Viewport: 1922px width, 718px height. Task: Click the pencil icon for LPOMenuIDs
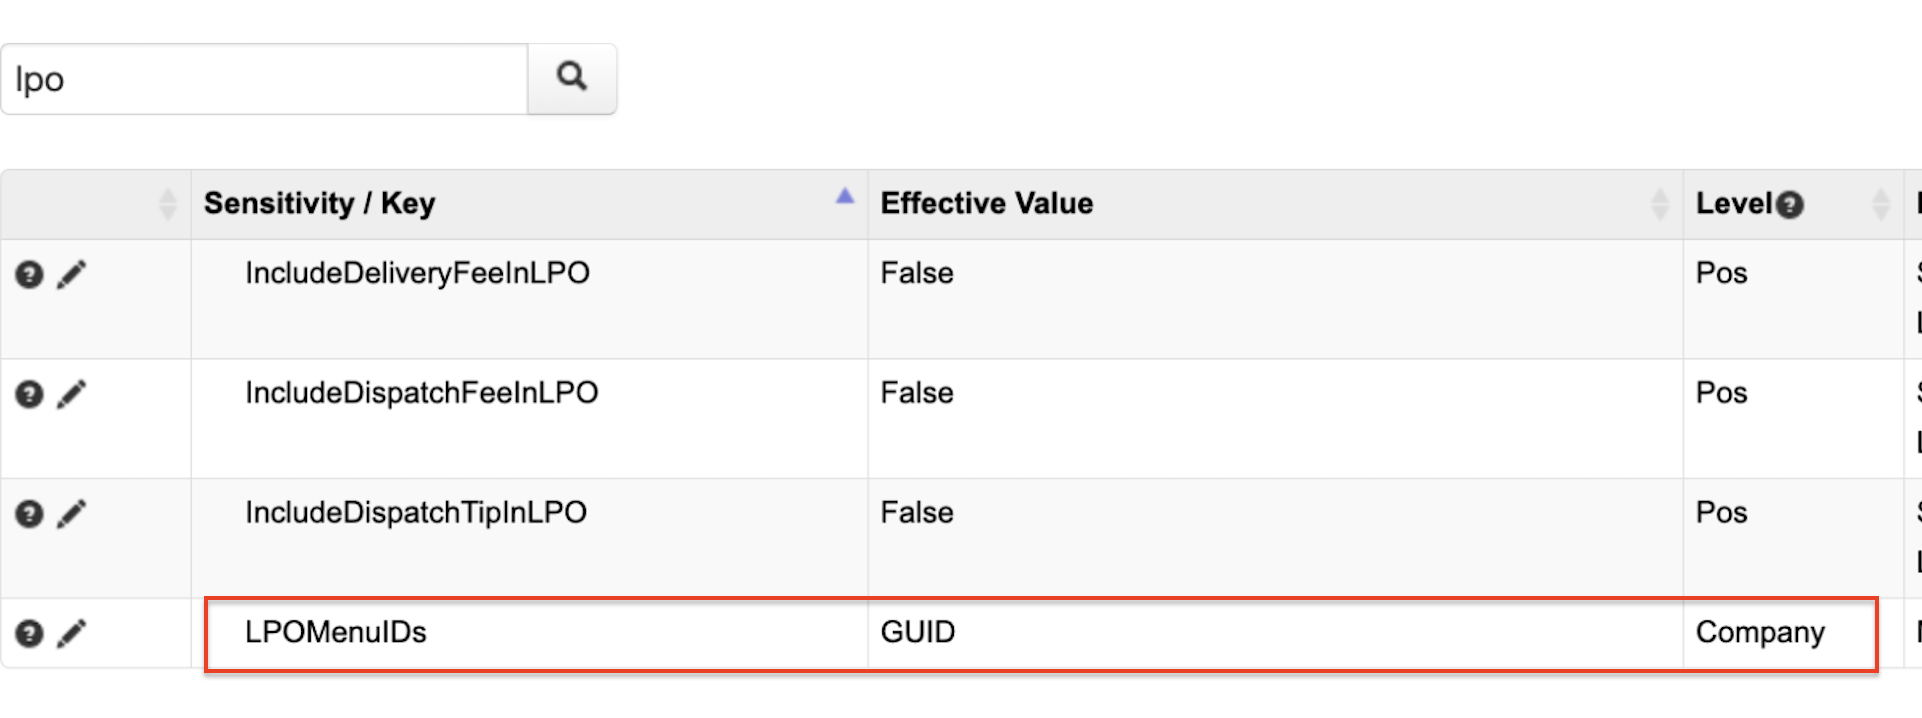71,633
